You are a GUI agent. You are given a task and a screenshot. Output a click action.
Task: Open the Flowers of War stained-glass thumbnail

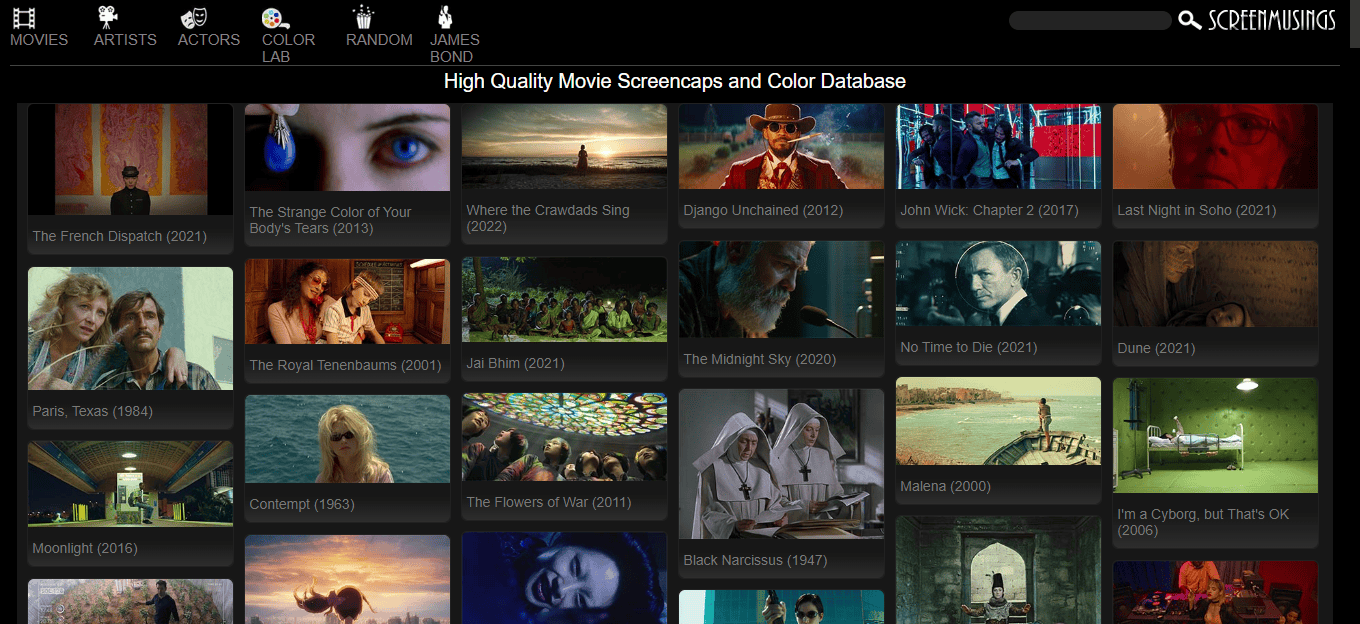564,436
